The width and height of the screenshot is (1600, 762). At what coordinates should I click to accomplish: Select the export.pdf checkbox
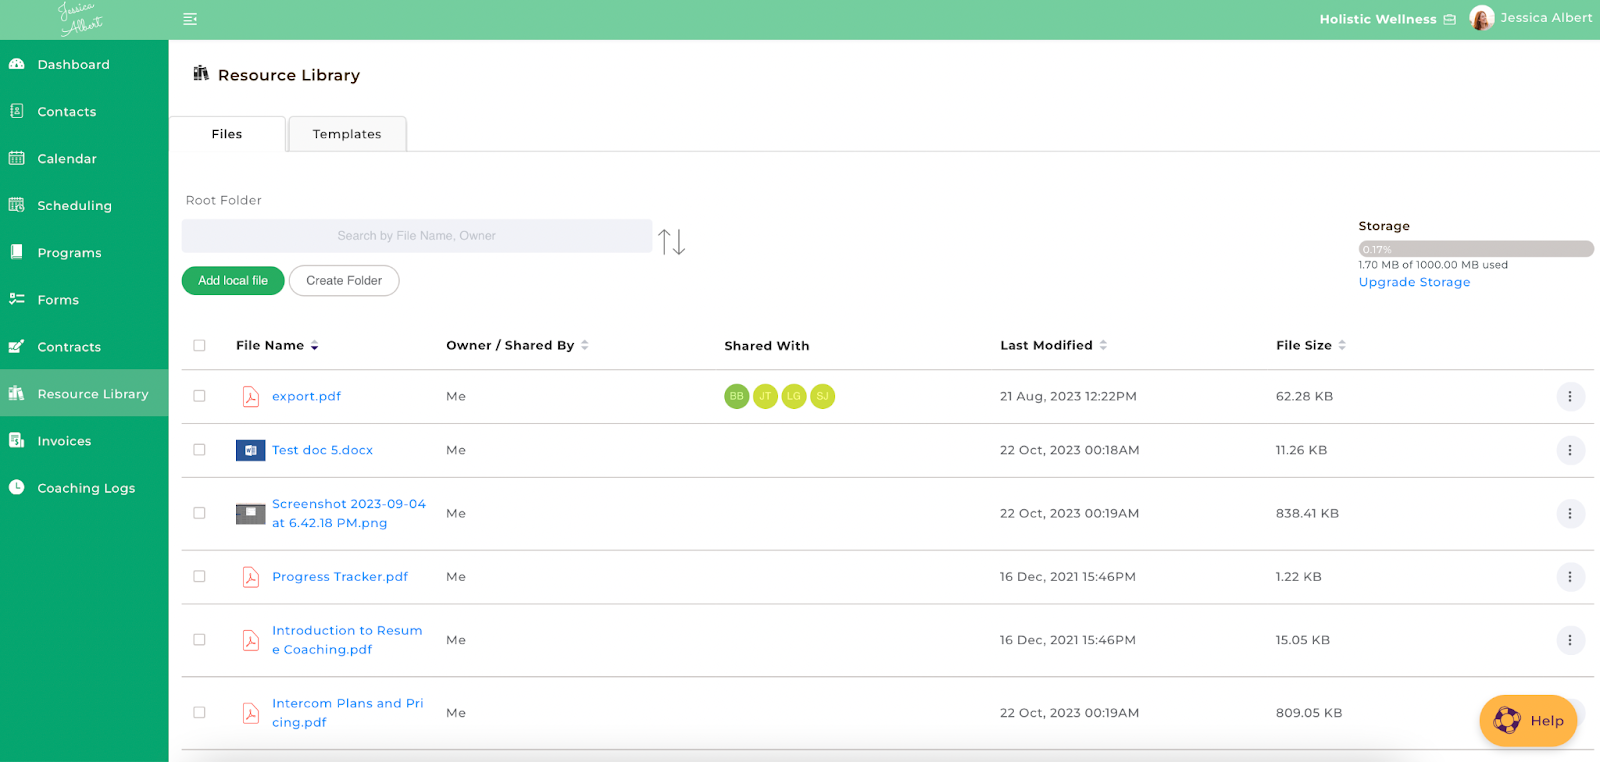tap(199, 396)
